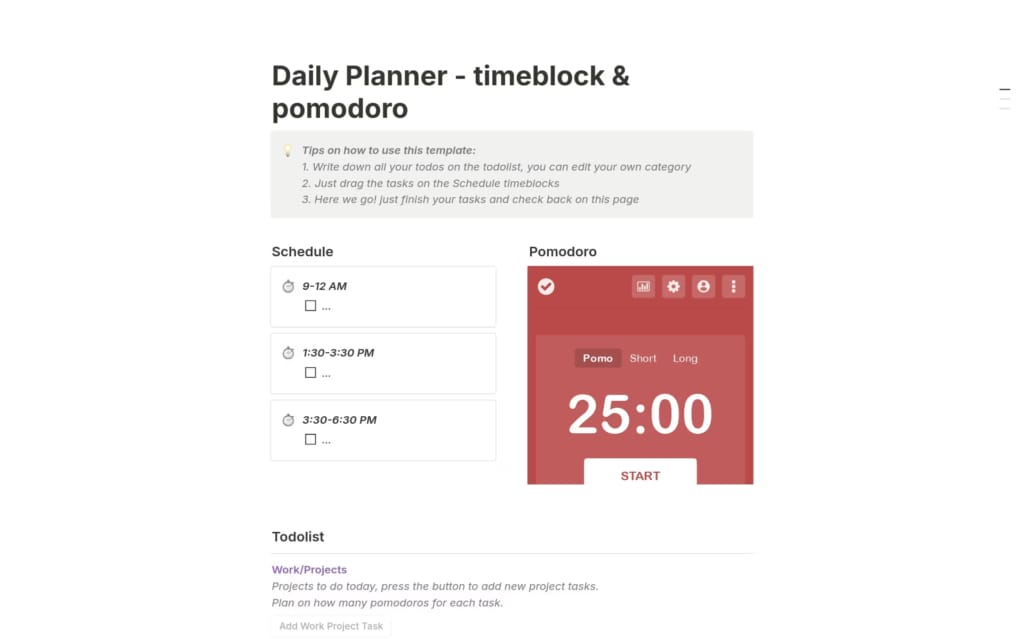Expand the 9-12 AM todo placeholder
Viewport: 1024px width, 639px height.
click(325, 305)
